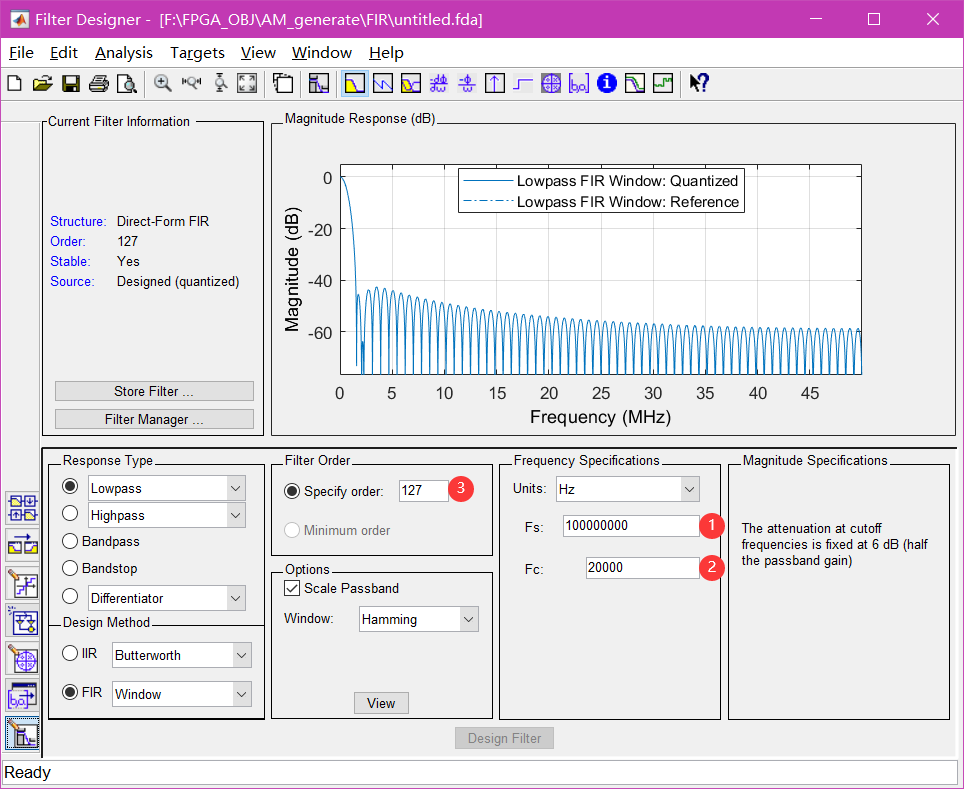Save the current session
The height and width of the screenshot is (789, 964).
71,83
